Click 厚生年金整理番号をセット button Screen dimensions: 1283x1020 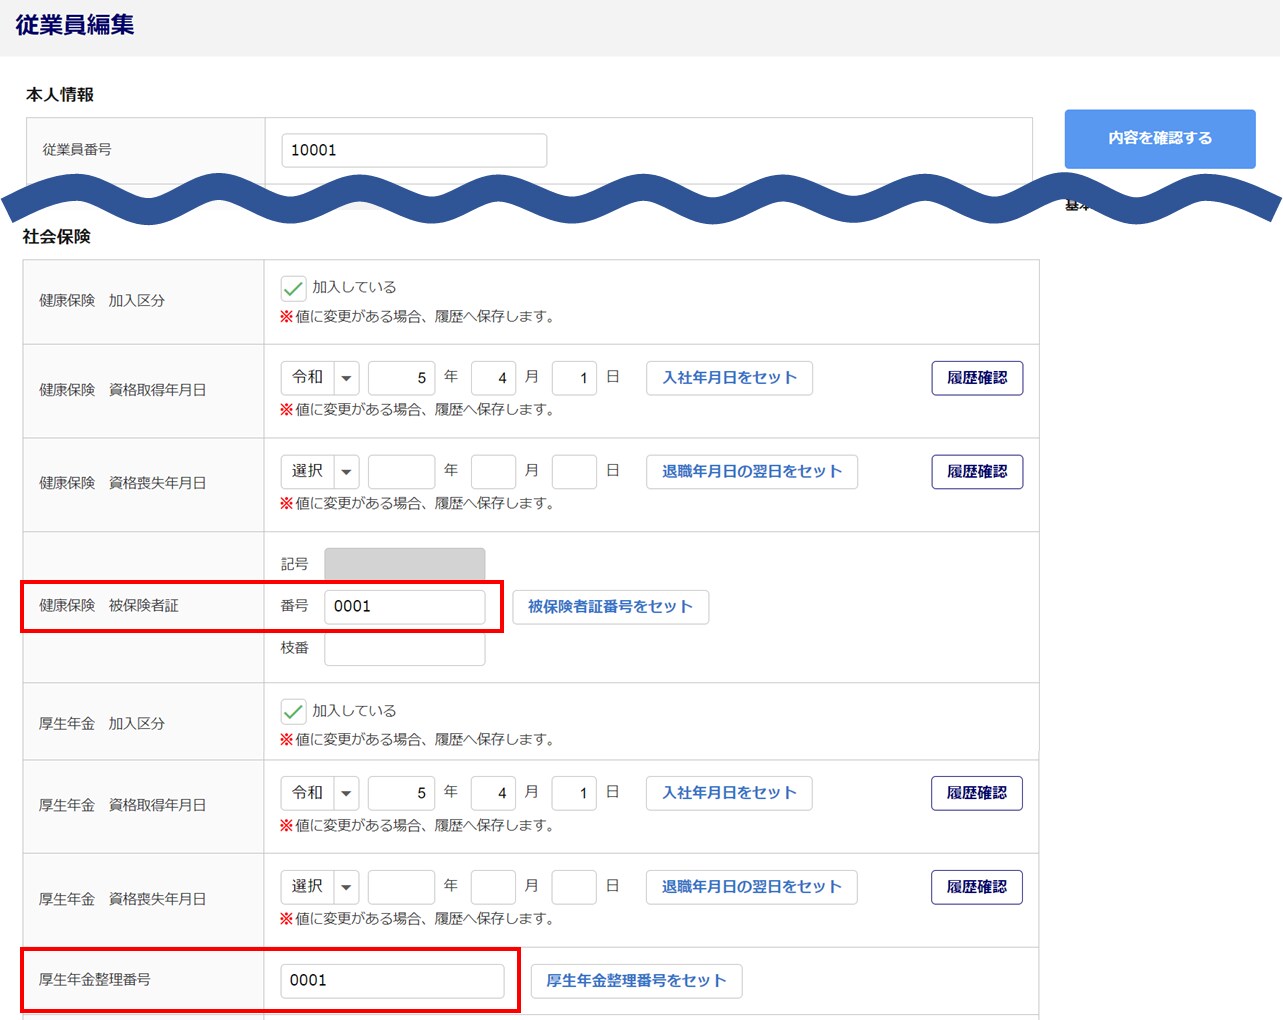click(x=636, y=981)
